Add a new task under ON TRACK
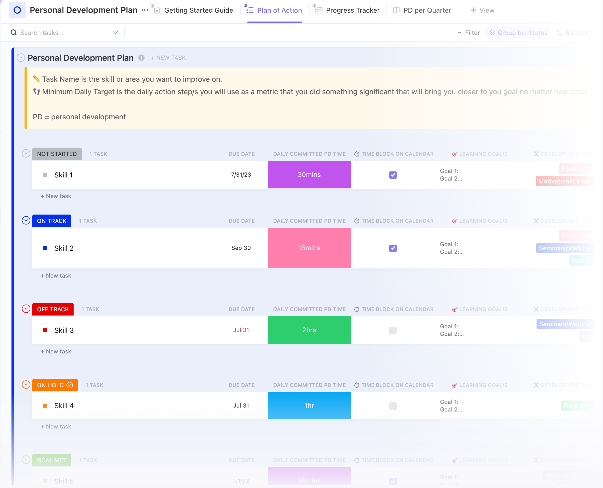This screenshot has width=603, height=488. [56, 276]
